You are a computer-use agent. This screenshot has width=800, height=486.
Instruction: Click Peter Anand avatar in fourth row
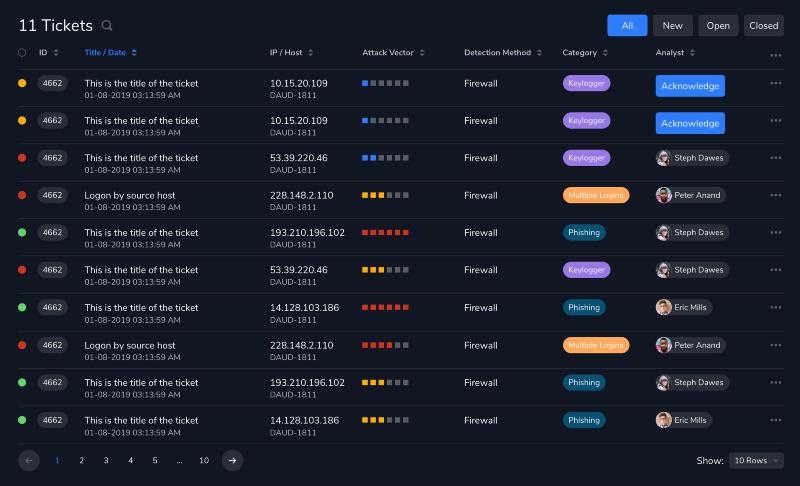(x=663, y=195)
